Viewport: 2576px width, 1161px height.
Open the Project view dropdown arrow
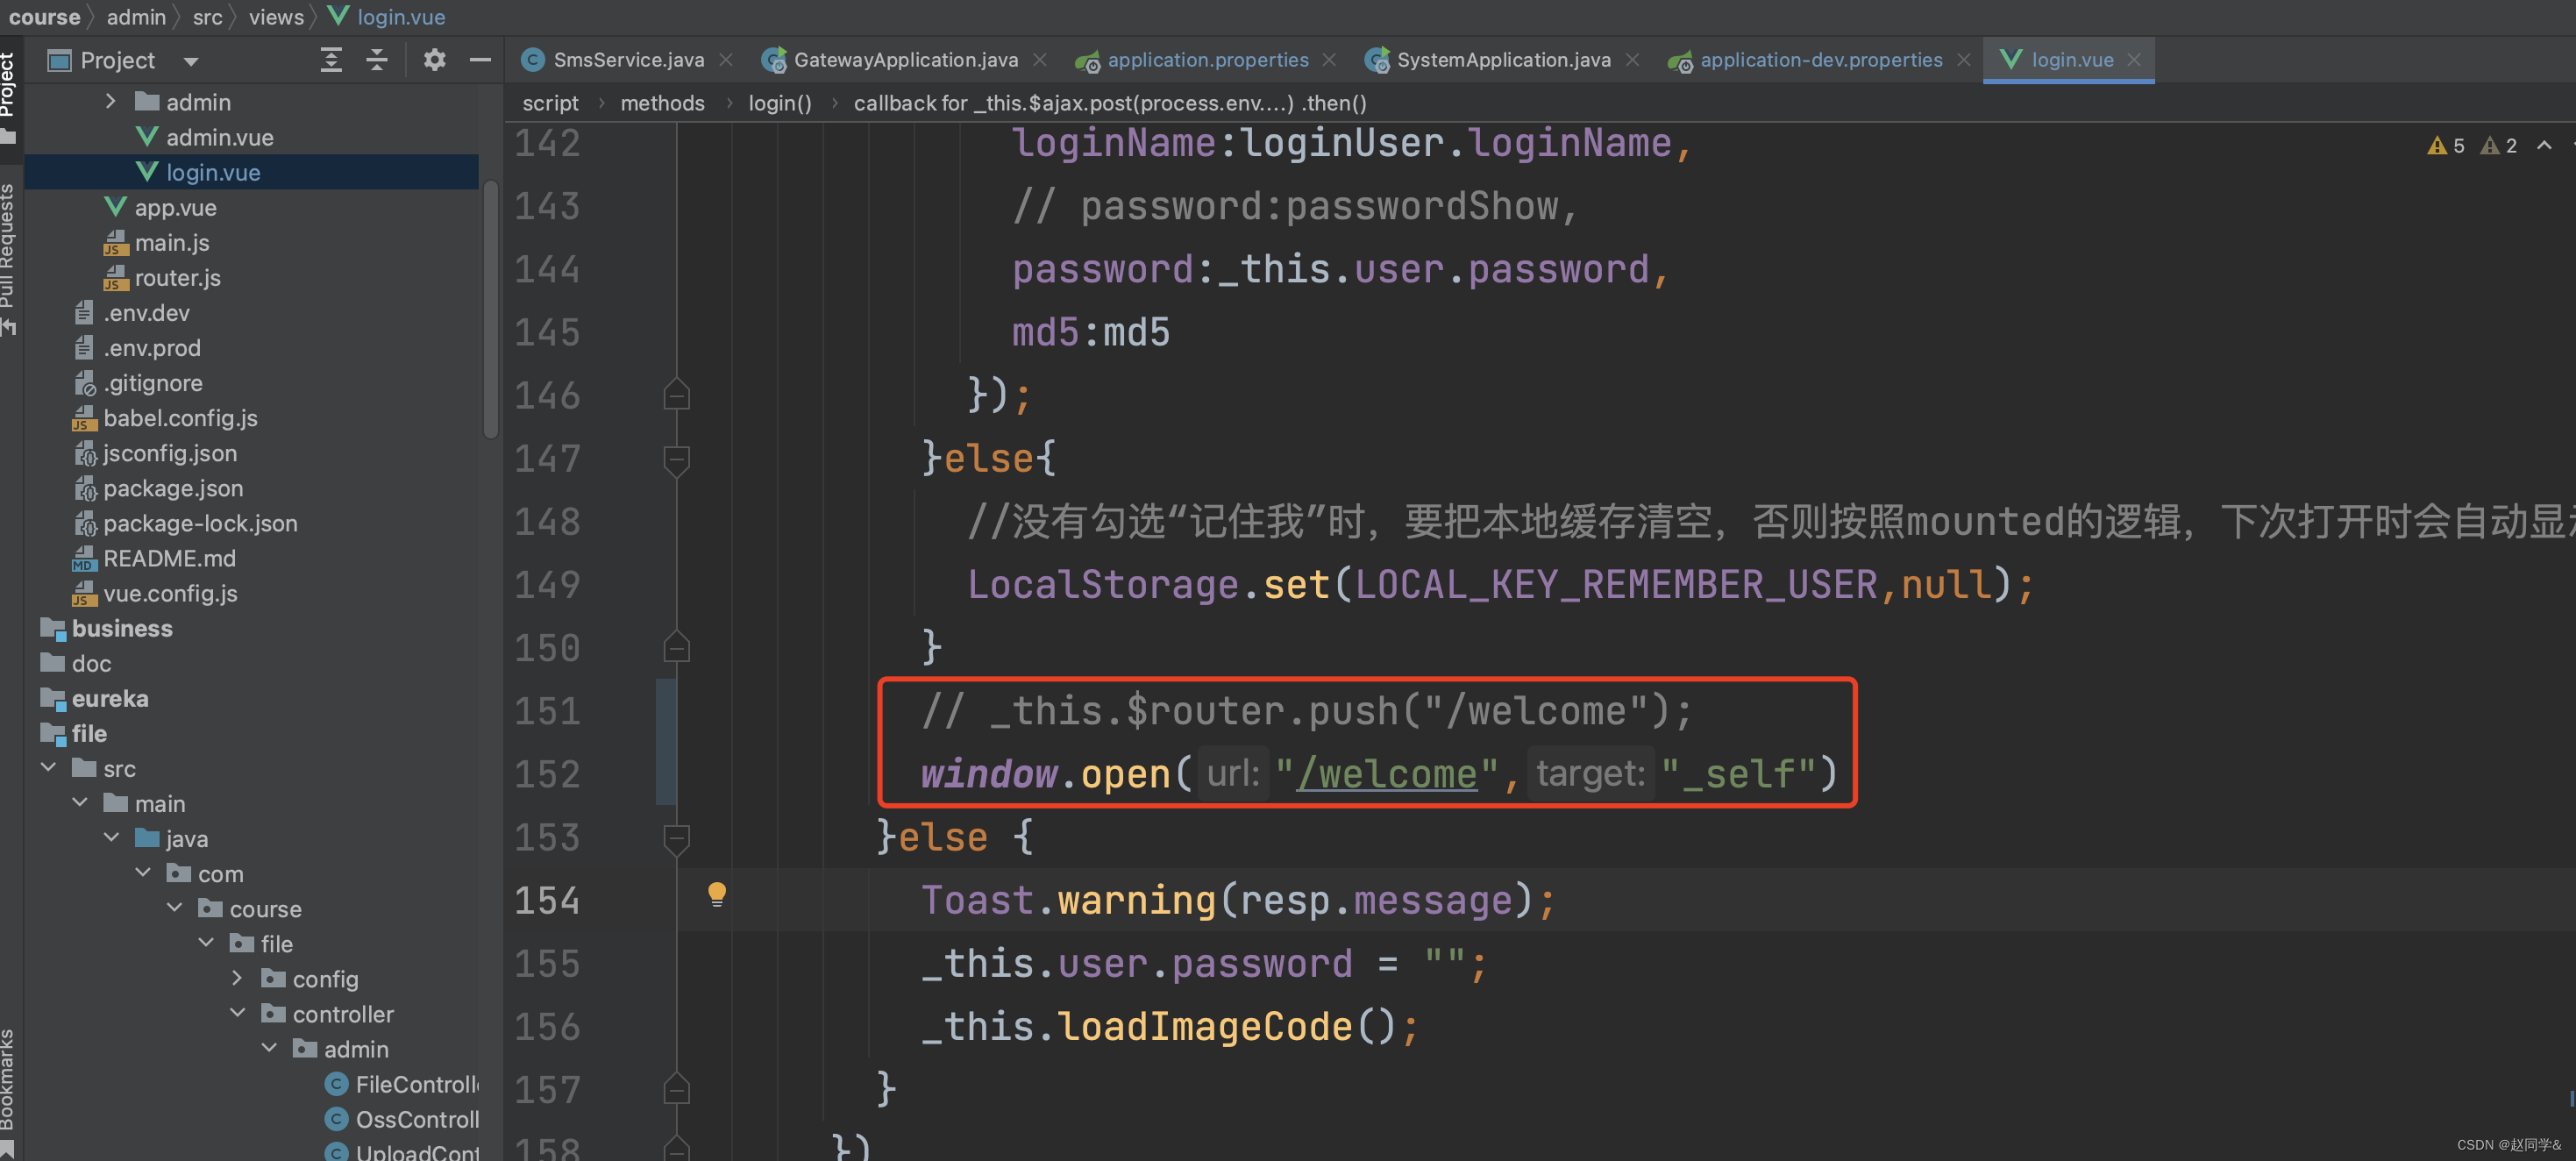(191, 61)
